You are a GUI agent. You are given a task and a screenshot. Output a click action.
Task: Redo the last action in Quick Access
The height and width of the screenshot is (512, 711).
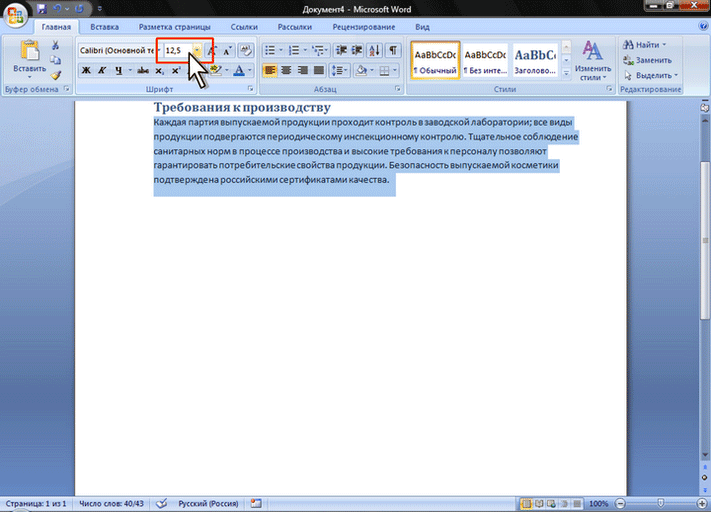(79, 9)
